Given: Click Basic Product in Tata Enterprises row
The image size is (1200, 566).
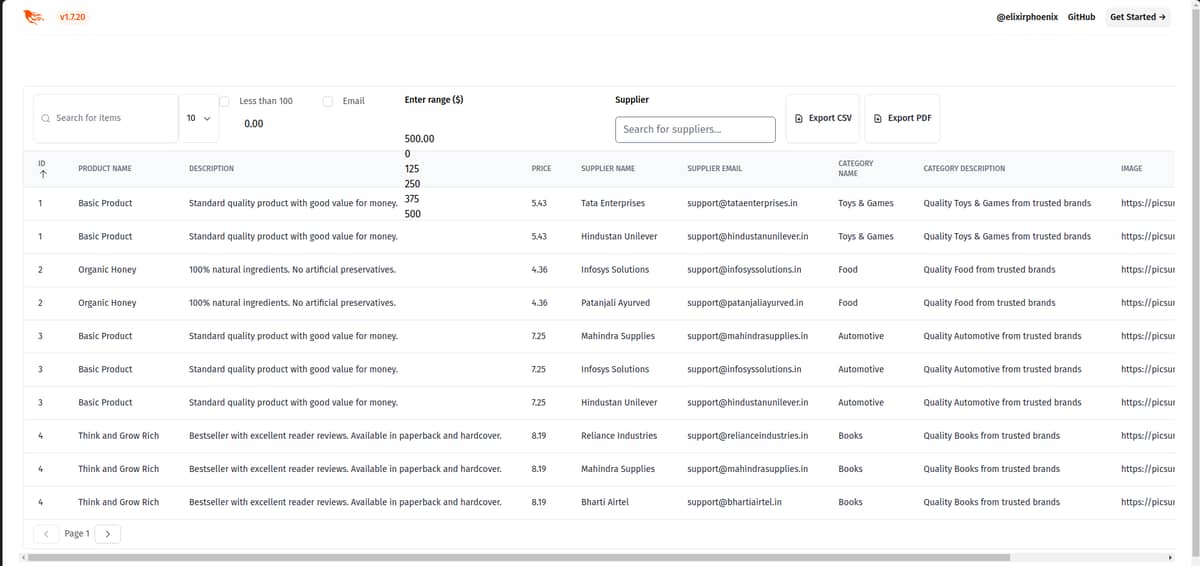Looking at the screenshot, I should tap(105, 203).
